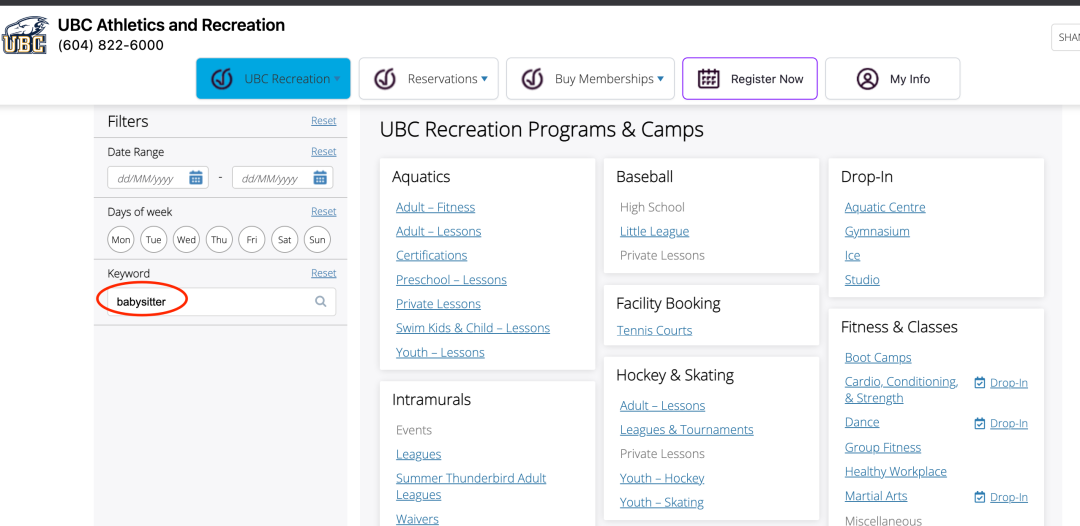The height and width of the screenshot is (526, 1080).
Task: Expand the Buy Memberships dropdown arrow
Action: click(661, 79)
